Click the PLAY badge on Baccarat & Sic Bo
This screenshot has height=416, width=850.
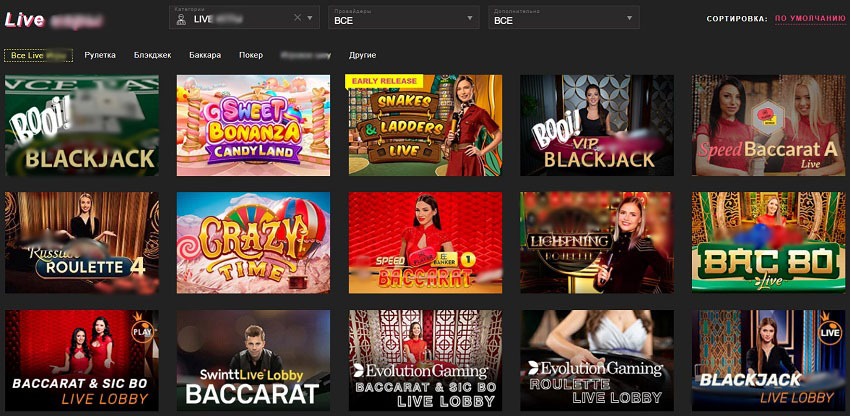(x=142, y=330)
